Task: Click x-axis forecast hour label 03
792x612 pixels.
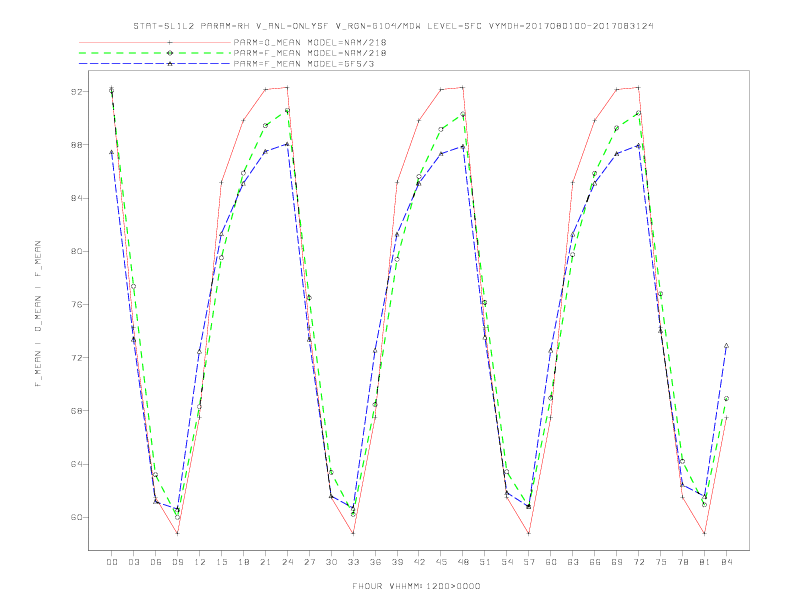Action: click(x=133, y=562)
